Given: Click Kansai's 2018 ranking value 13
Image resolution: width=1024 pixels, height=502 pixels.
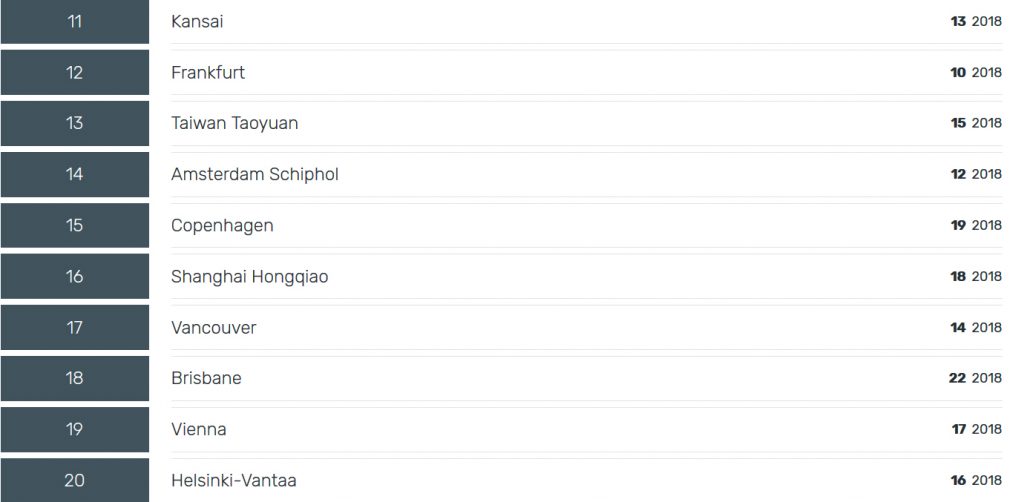Looking at the screenshot, I should (958, 21).
